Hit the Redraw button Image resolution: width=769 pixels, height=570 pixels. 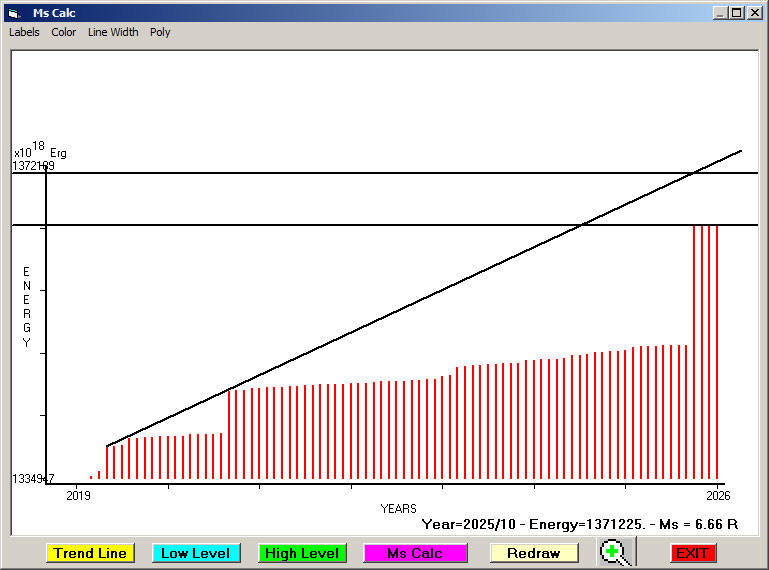click(533, 553)
